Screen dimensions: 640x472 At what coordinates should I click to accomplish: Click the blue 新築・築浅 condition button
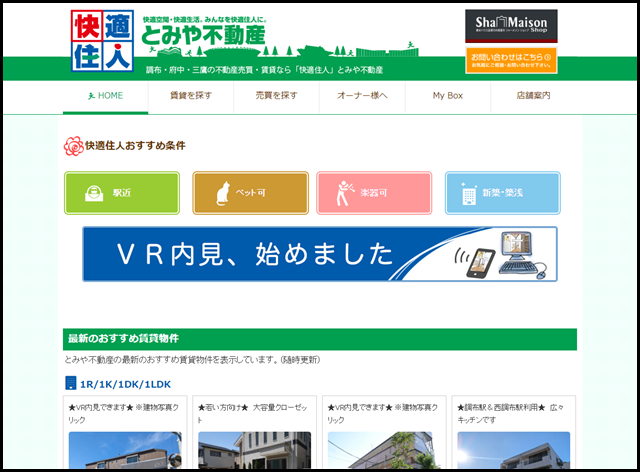[x=503, y=193]
